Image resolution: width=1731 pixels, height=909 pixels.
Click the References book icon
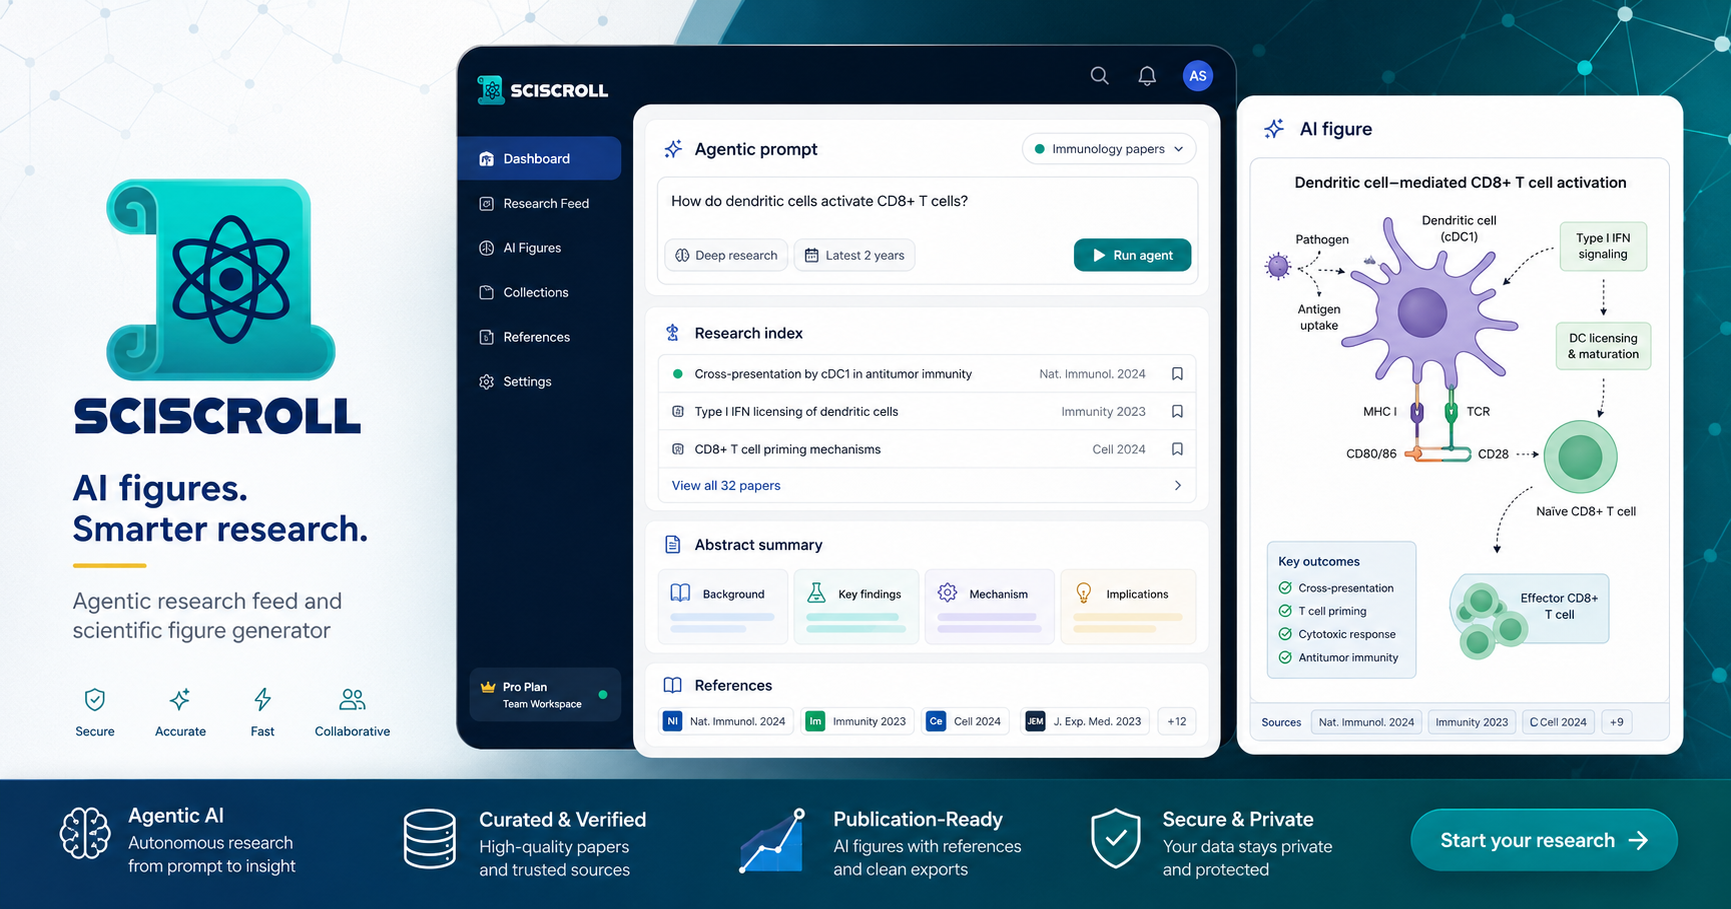click(x=673, y=685)
